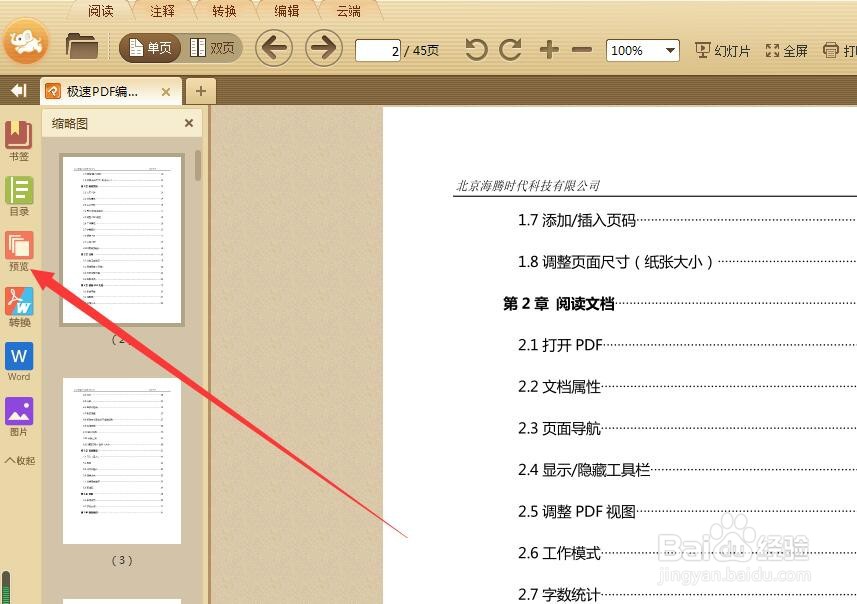Image resolution: width=857 pixels, height=604 pixels.
Task: Click the PDF convert icon (转换)
Action: pos(19,307)
